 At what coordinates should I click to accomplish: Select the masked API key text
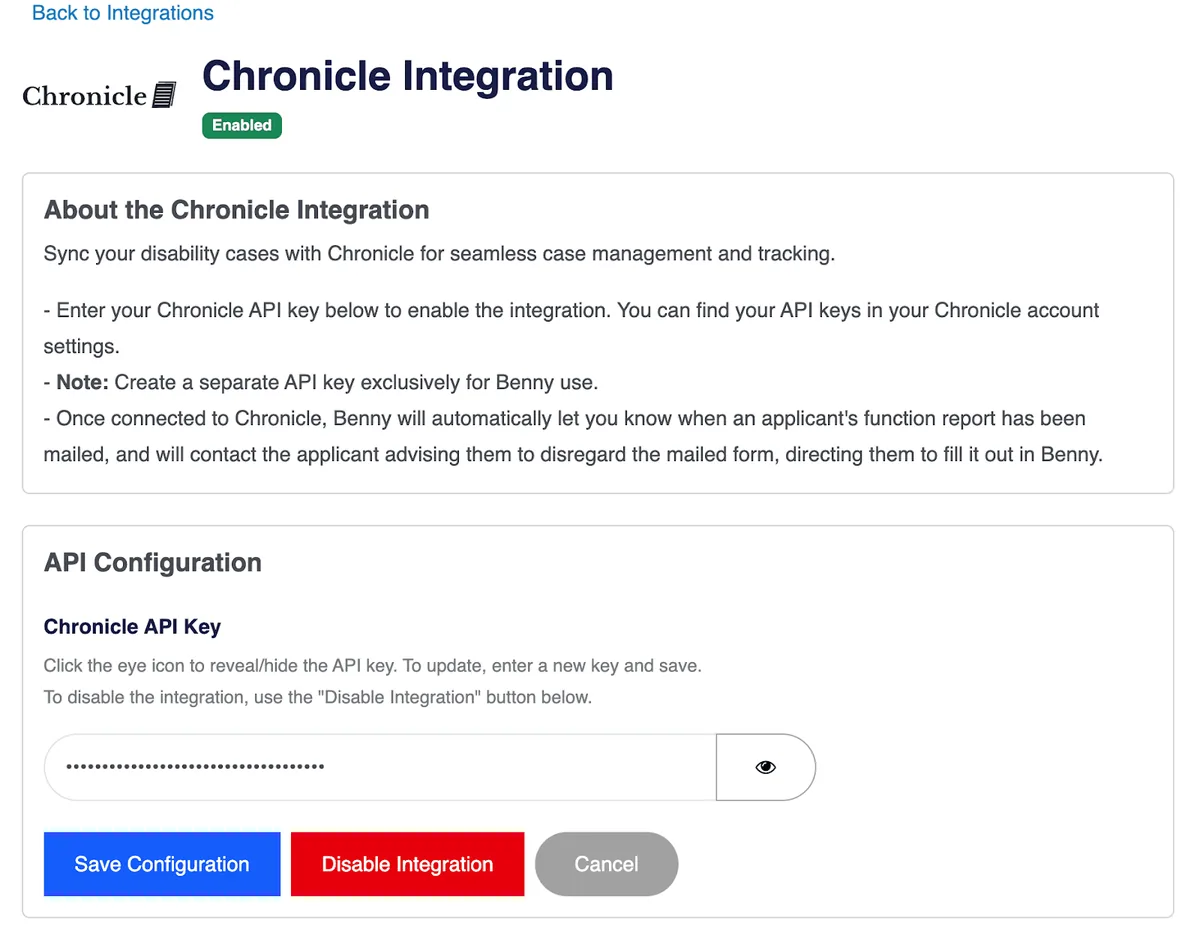pos(190,766)
